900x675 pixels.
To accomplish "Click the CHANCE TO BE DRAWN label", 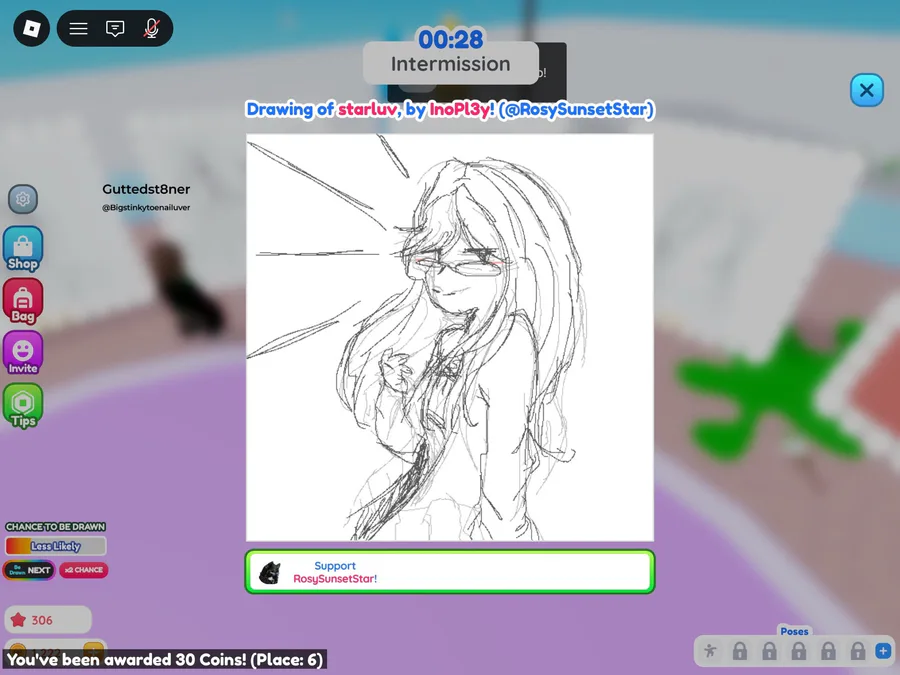I will coord(56,526).
